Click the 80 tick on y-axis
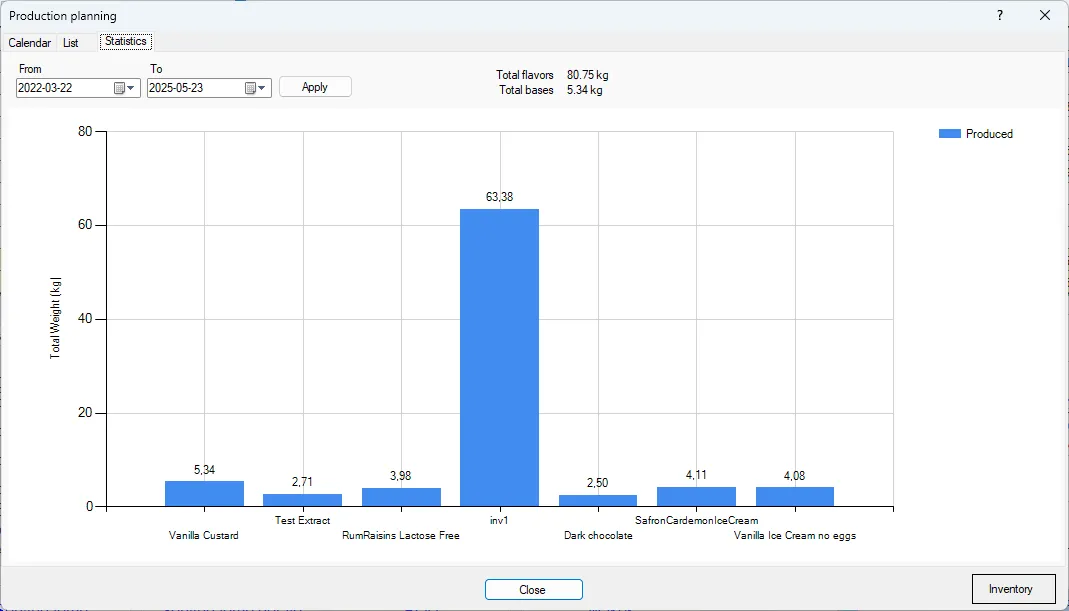 85,132
